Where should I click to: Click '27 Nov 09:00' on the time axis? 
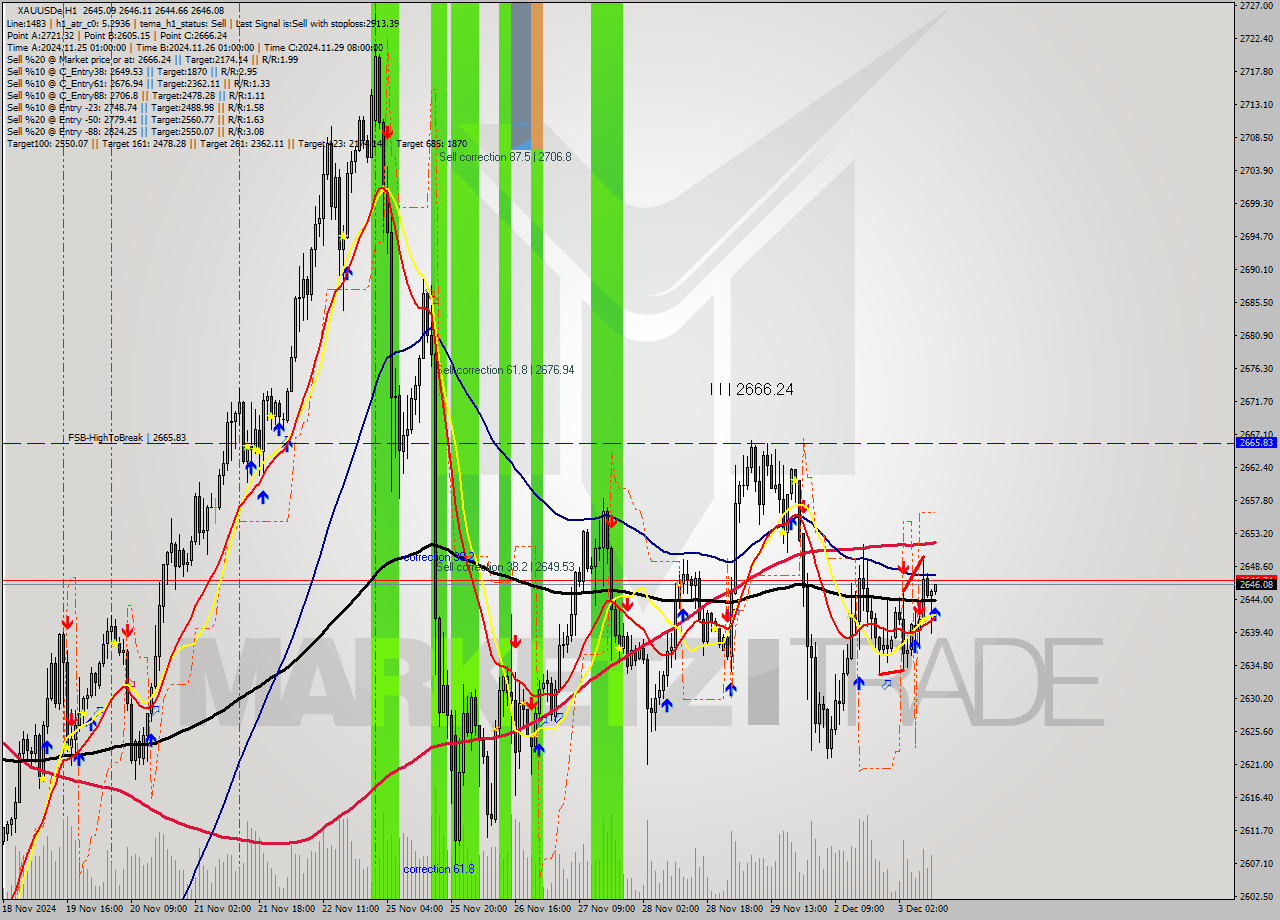[606, 909]
